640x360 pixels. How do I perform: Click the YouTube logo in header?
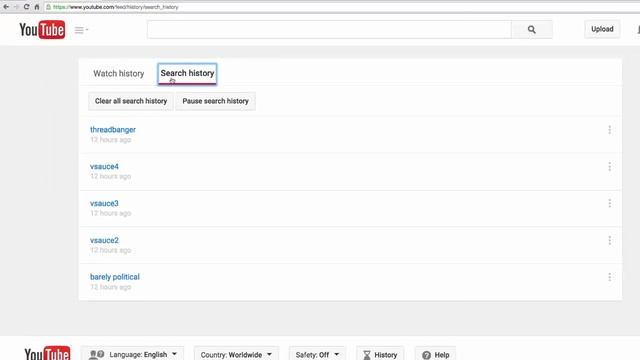pos(42,30)
